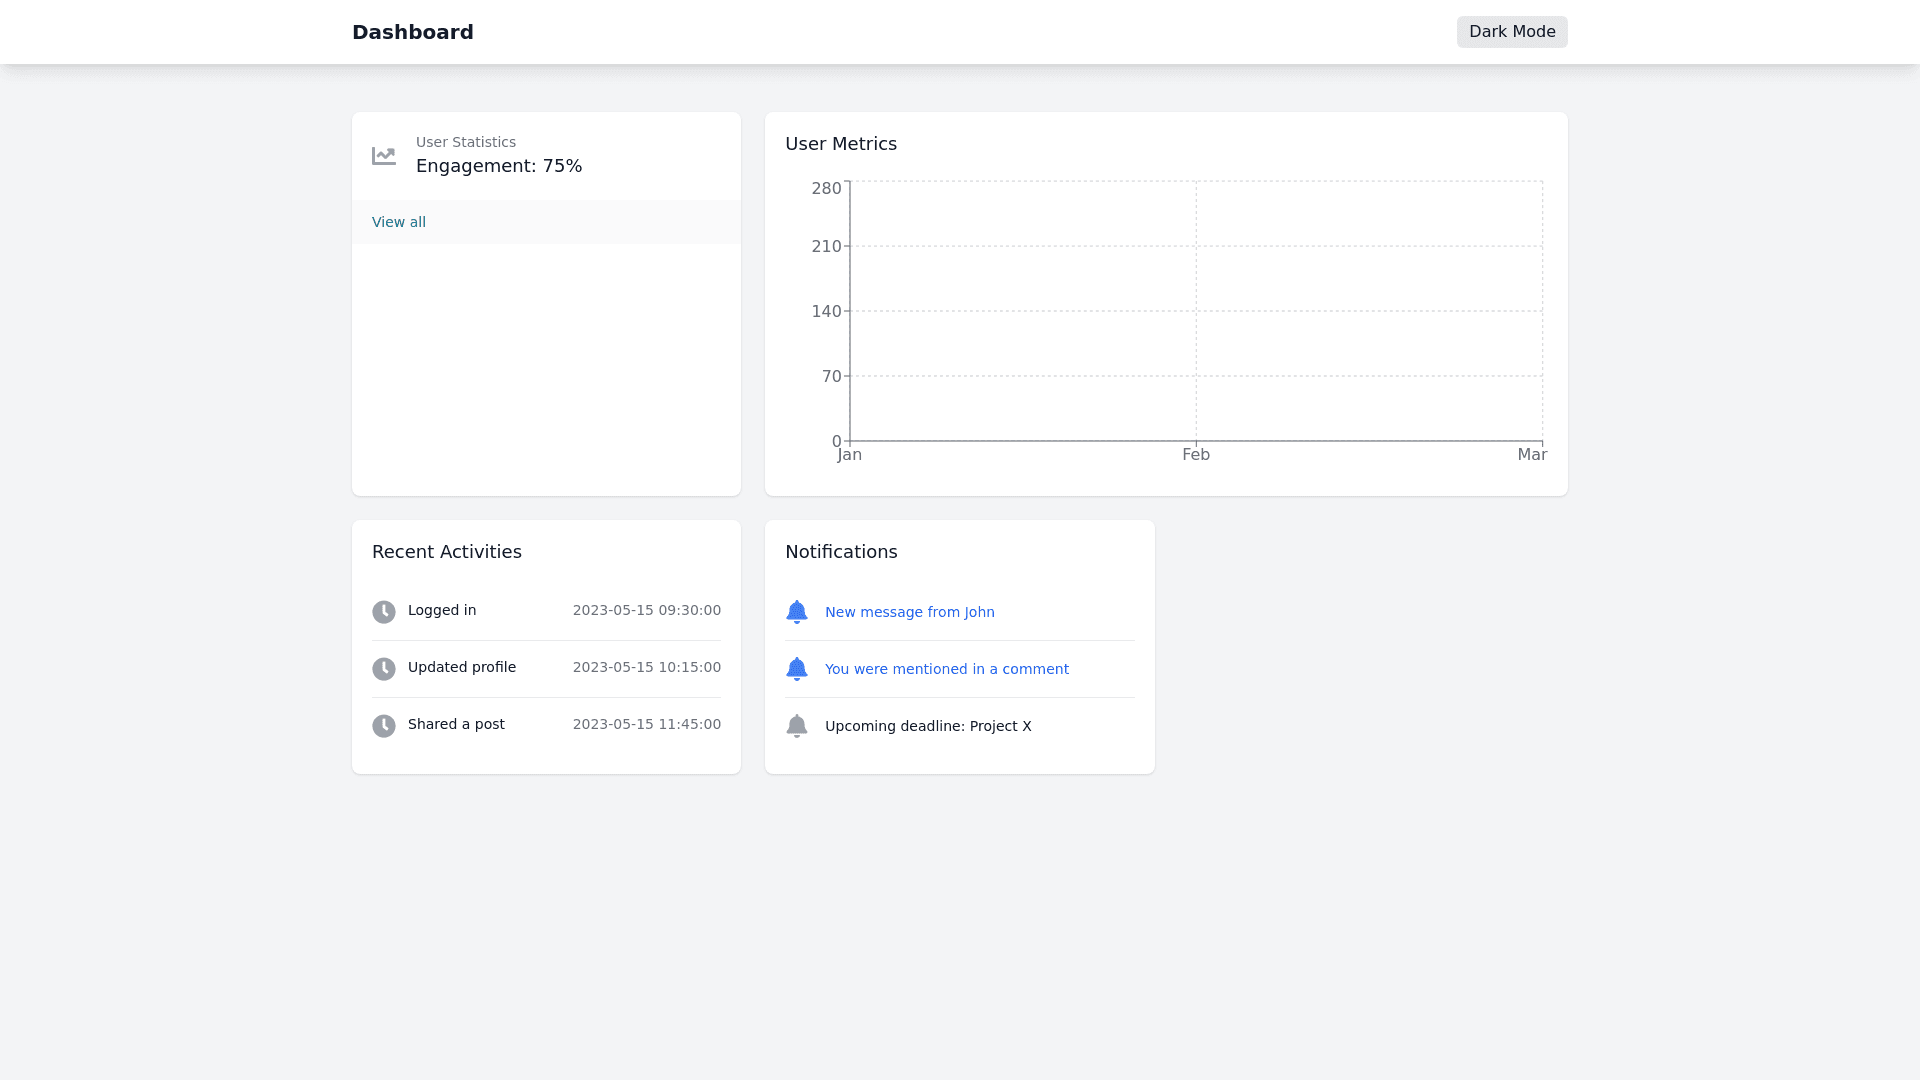Open You were mentioned in a comment
Image resolution: width=1920 pixels, height=1080 pixels.
946,669
